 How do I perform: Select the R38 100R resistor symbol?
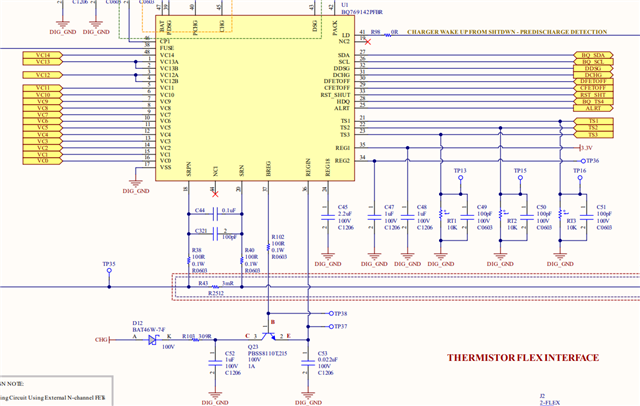pyautogui.click(x=189, y=260)
